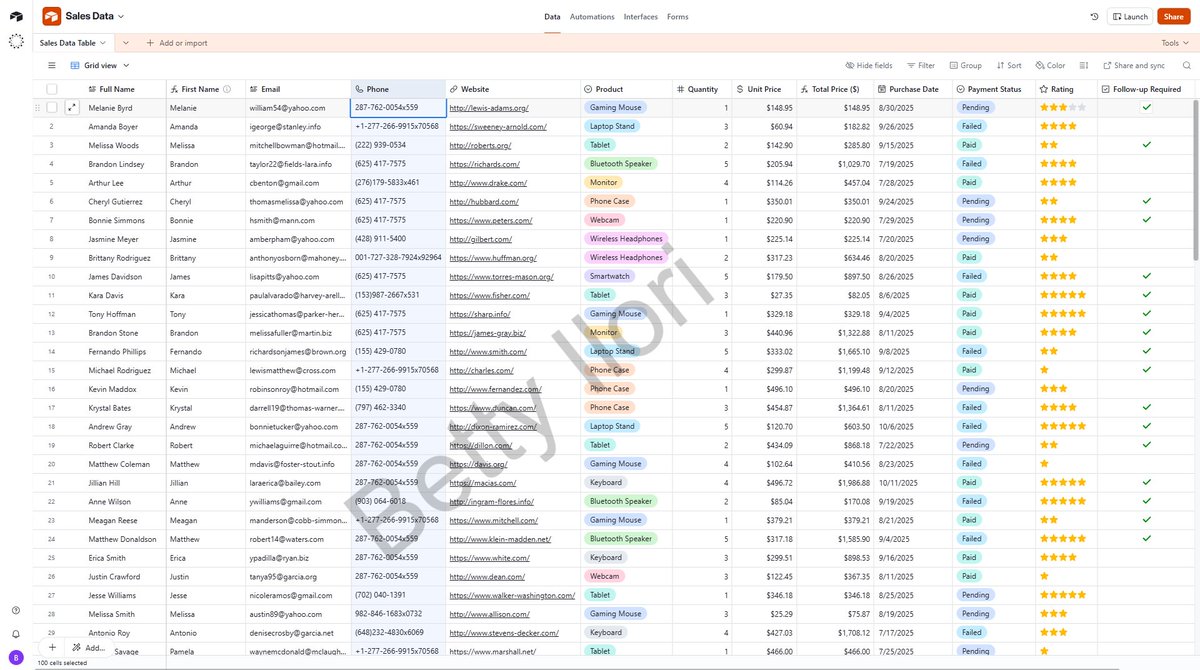This screenshot has width=1200, height=670.
Task: Toggle Follow-up Required for Krystal Bates
Action: point(1147,407)
